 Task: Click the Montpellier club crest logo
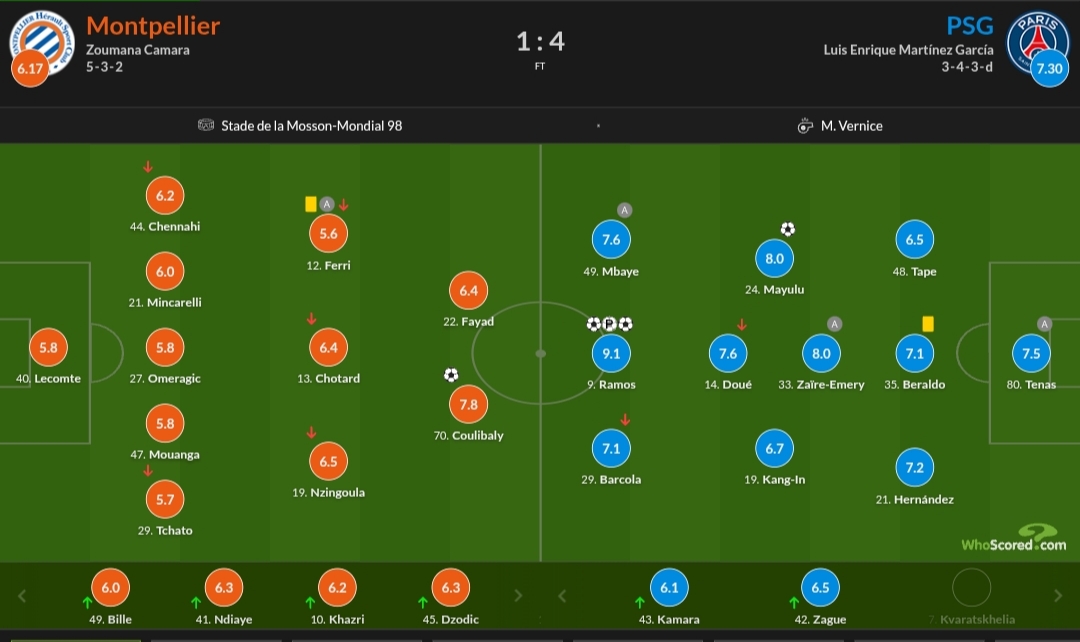[x=42, y=38]
